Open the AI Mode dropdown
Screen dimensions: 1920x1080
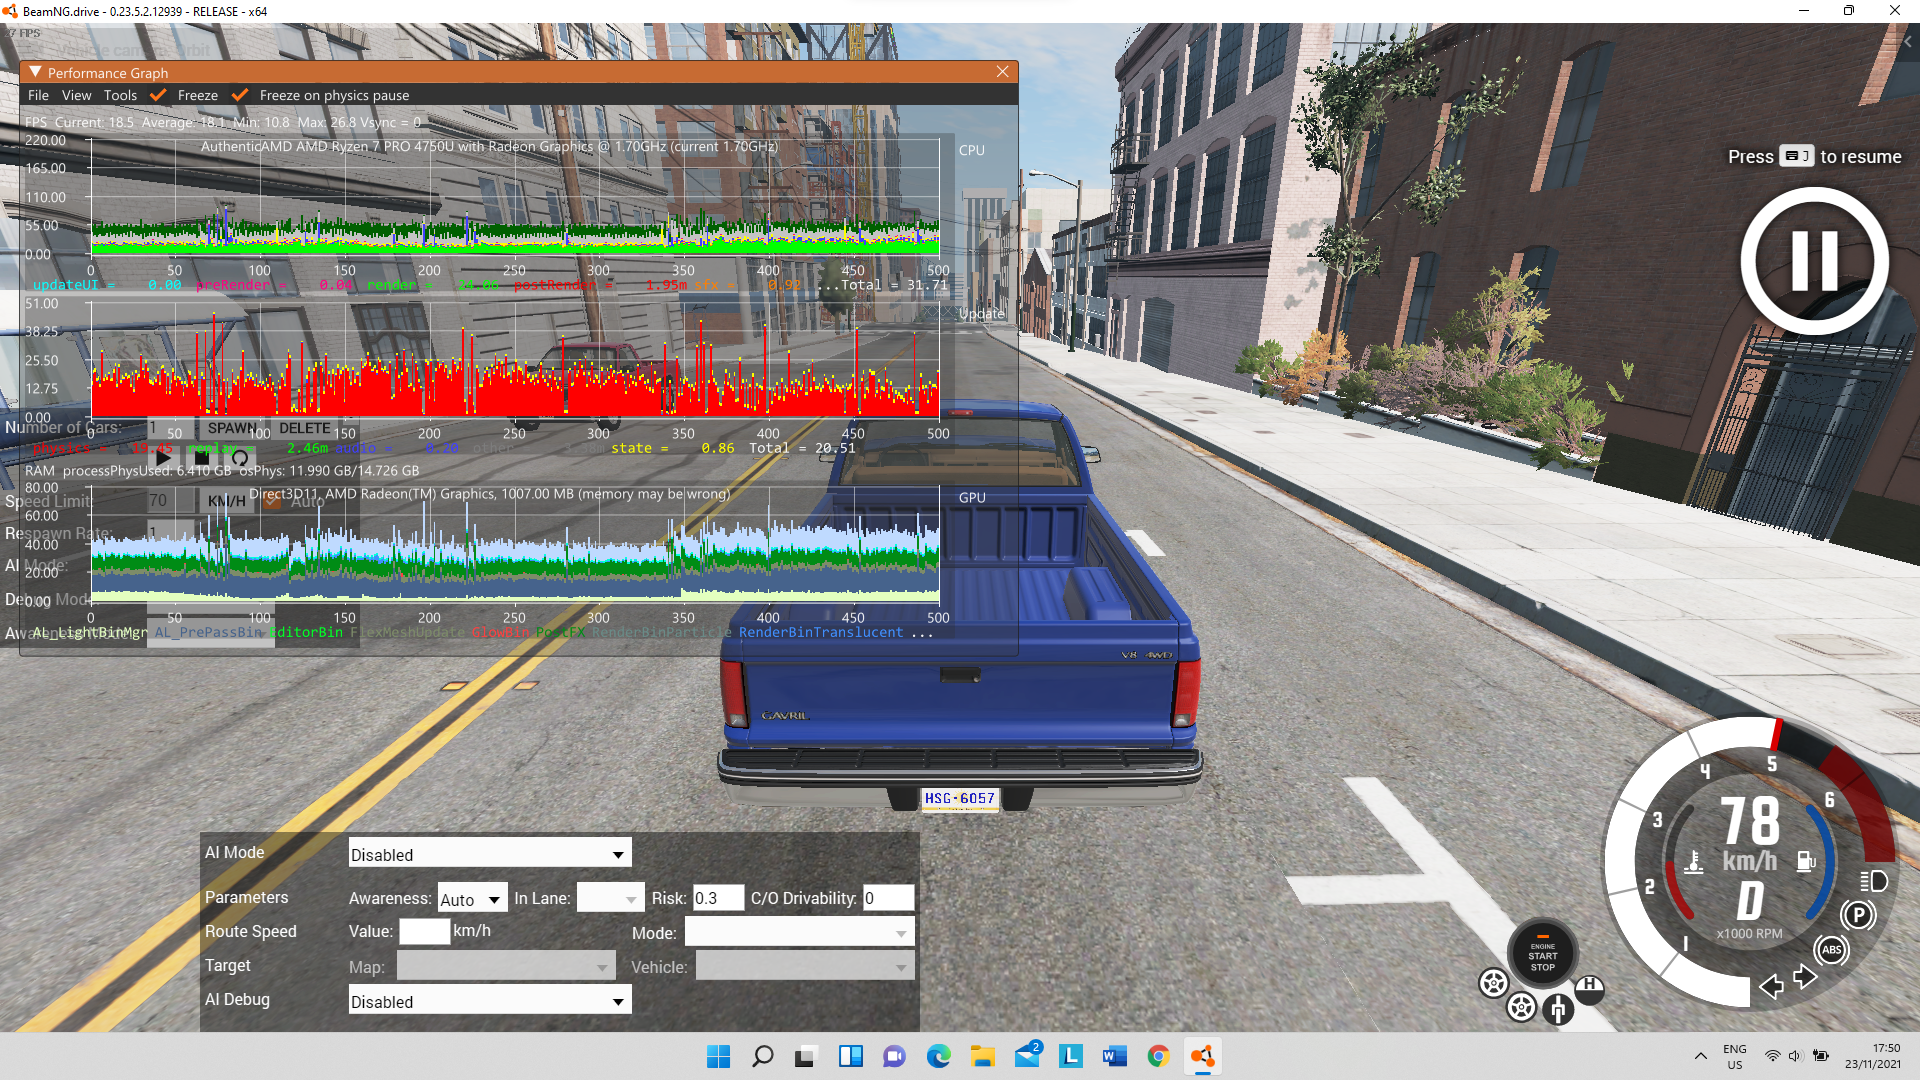(x=489, y=854)
